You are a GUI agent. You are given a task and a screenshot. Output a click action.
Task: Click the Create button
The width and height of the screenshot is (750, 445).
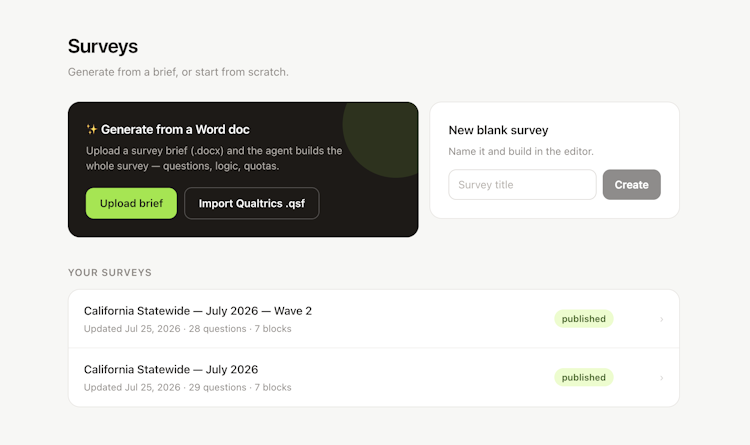tap(631, 185)
